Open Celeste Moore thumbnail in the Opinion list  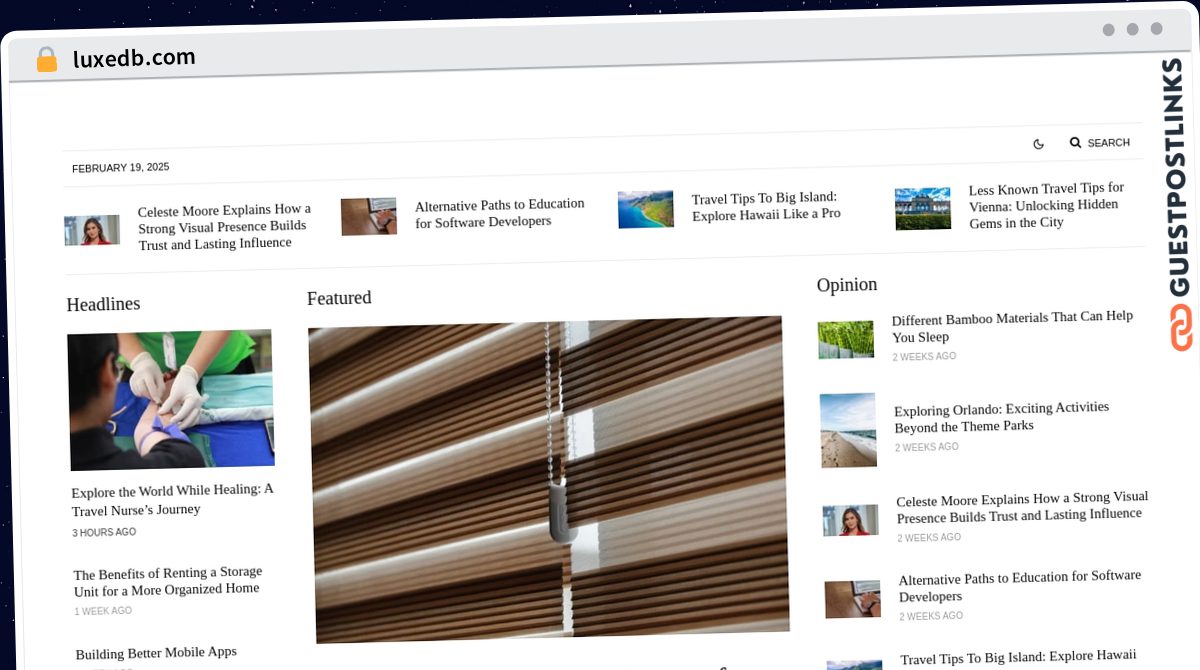(851, 520)
